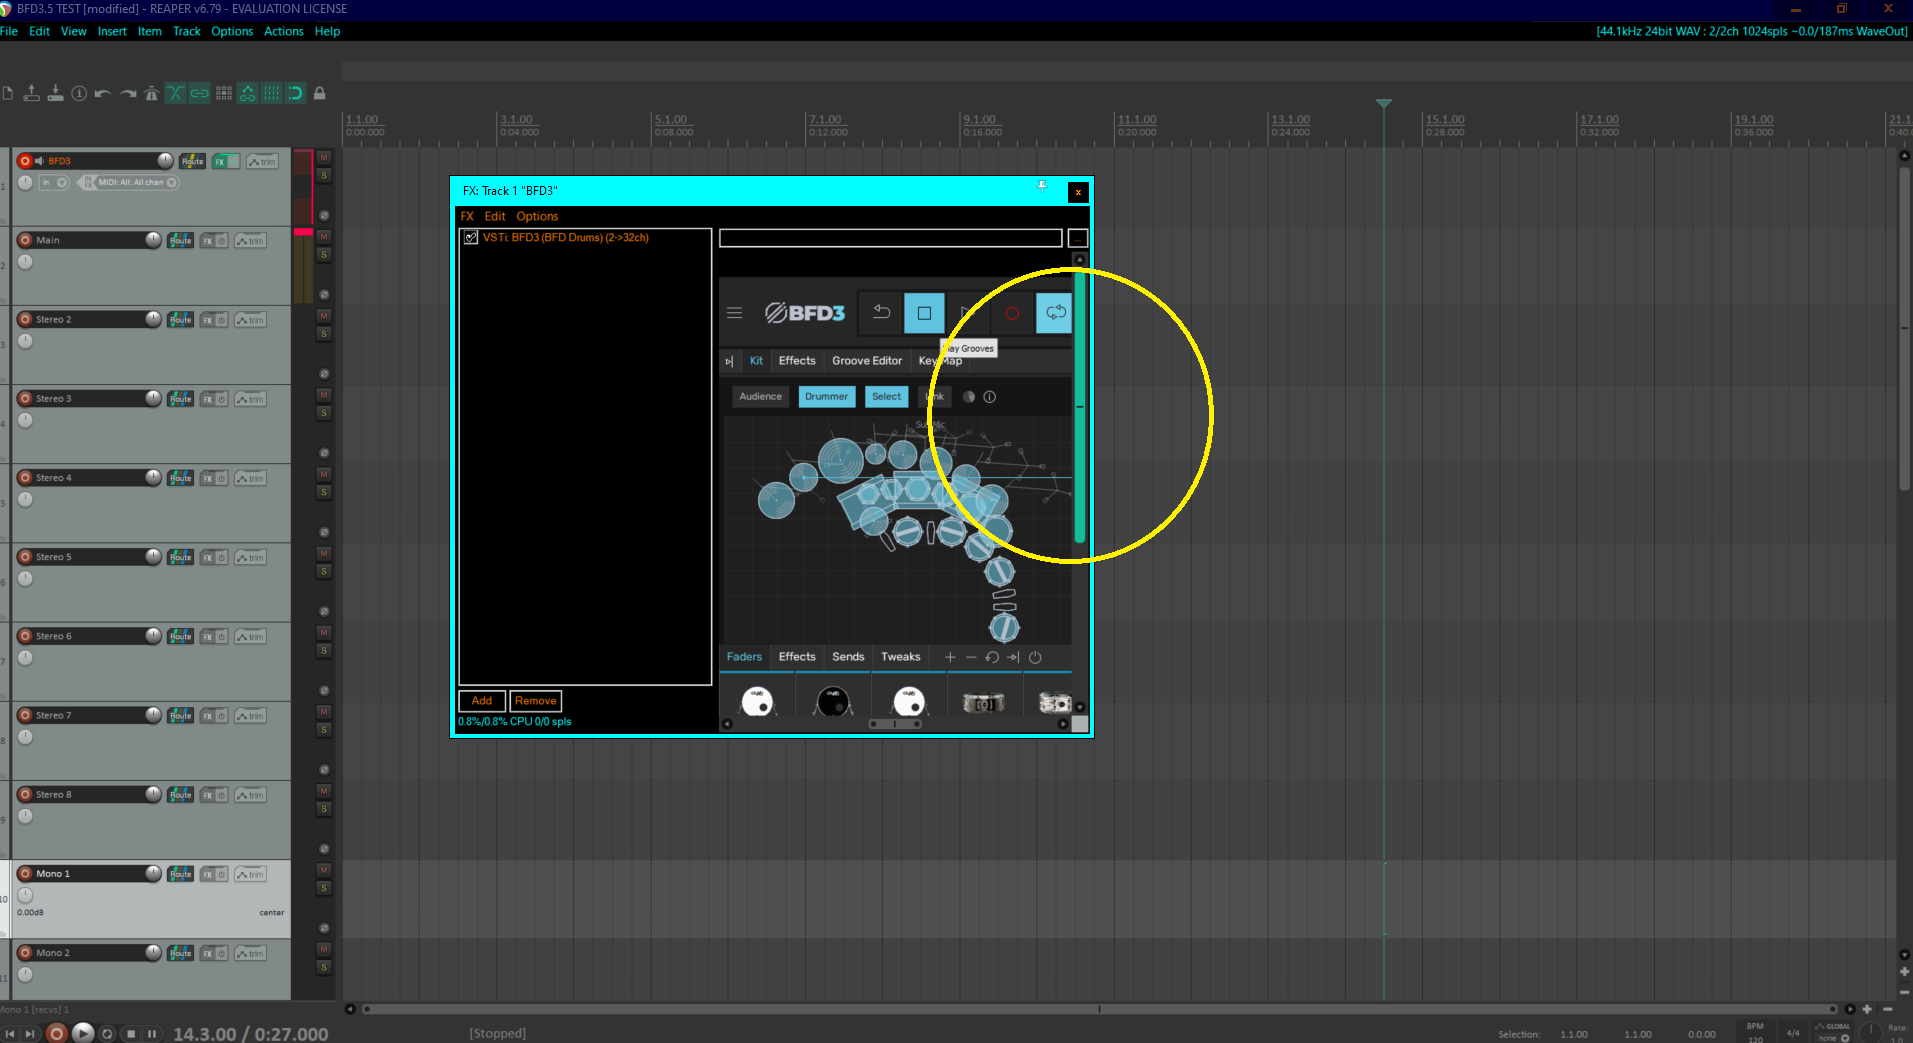This screenshot has height=1043, width=1913.
Task: Click Remove button in FX window
Action: [x=536, y=701]
